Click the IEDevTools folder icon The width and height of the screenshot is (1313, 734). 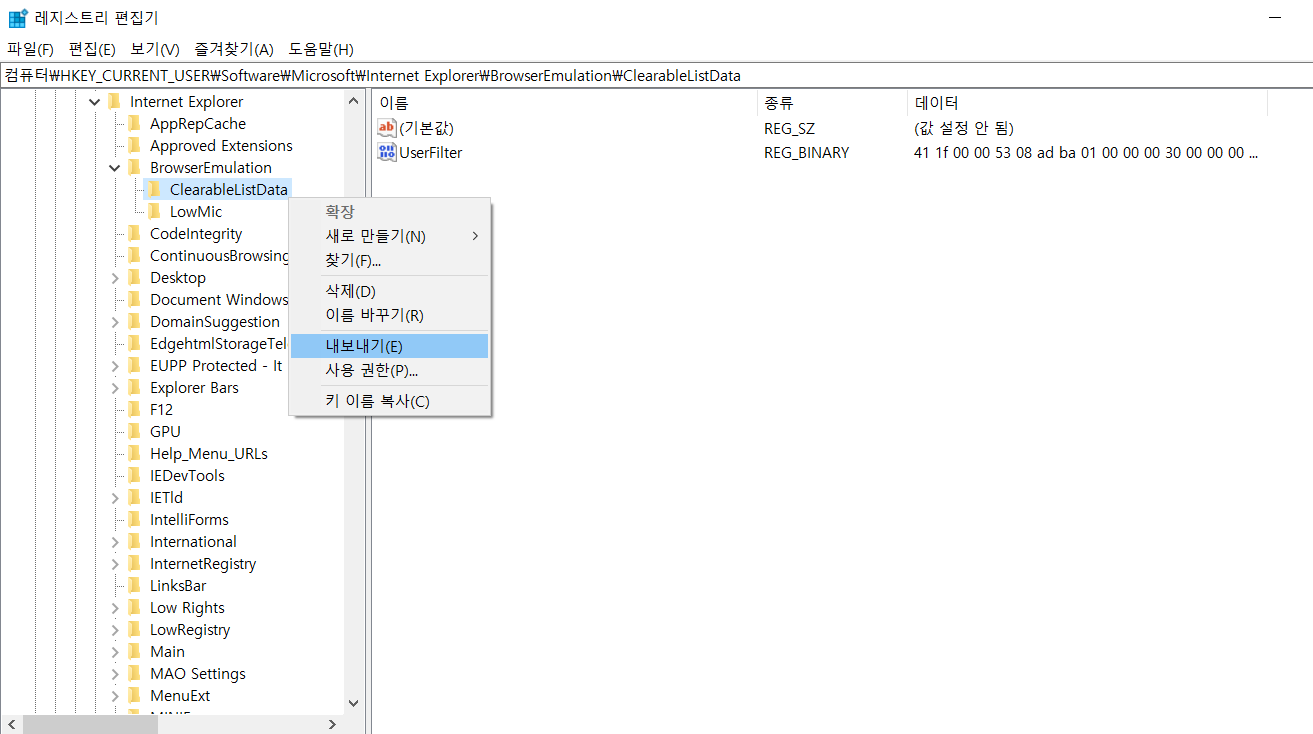click(134, 475)
